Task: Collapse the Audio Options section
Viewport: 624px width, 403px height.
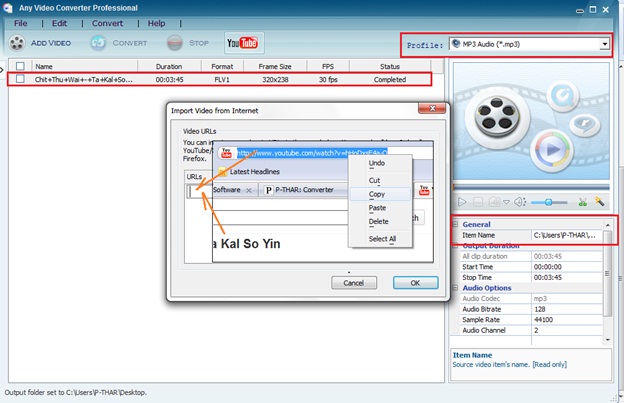Action: pyautogui.click(x=455, y=287)
